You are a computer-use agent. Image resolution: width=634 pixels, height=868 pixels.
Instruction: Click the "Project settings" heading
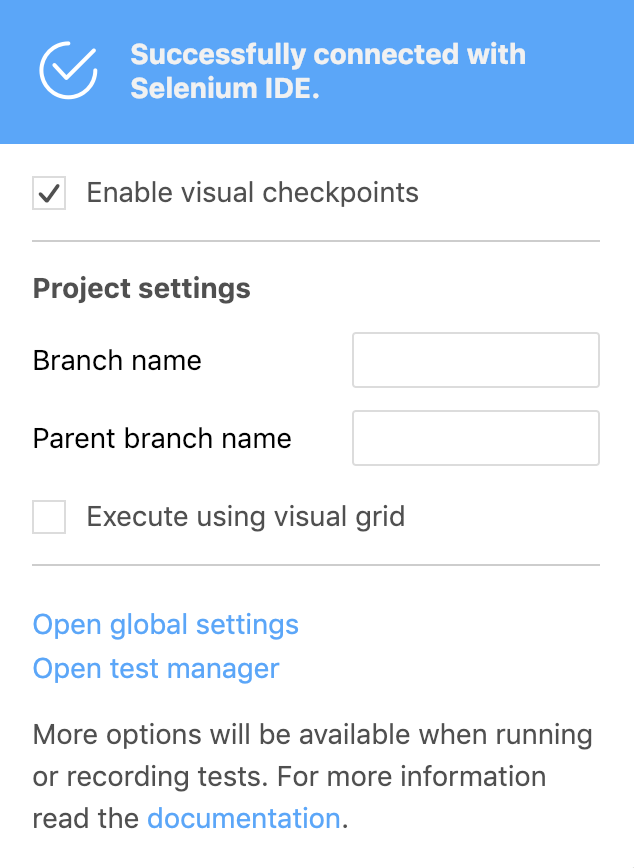142,289
